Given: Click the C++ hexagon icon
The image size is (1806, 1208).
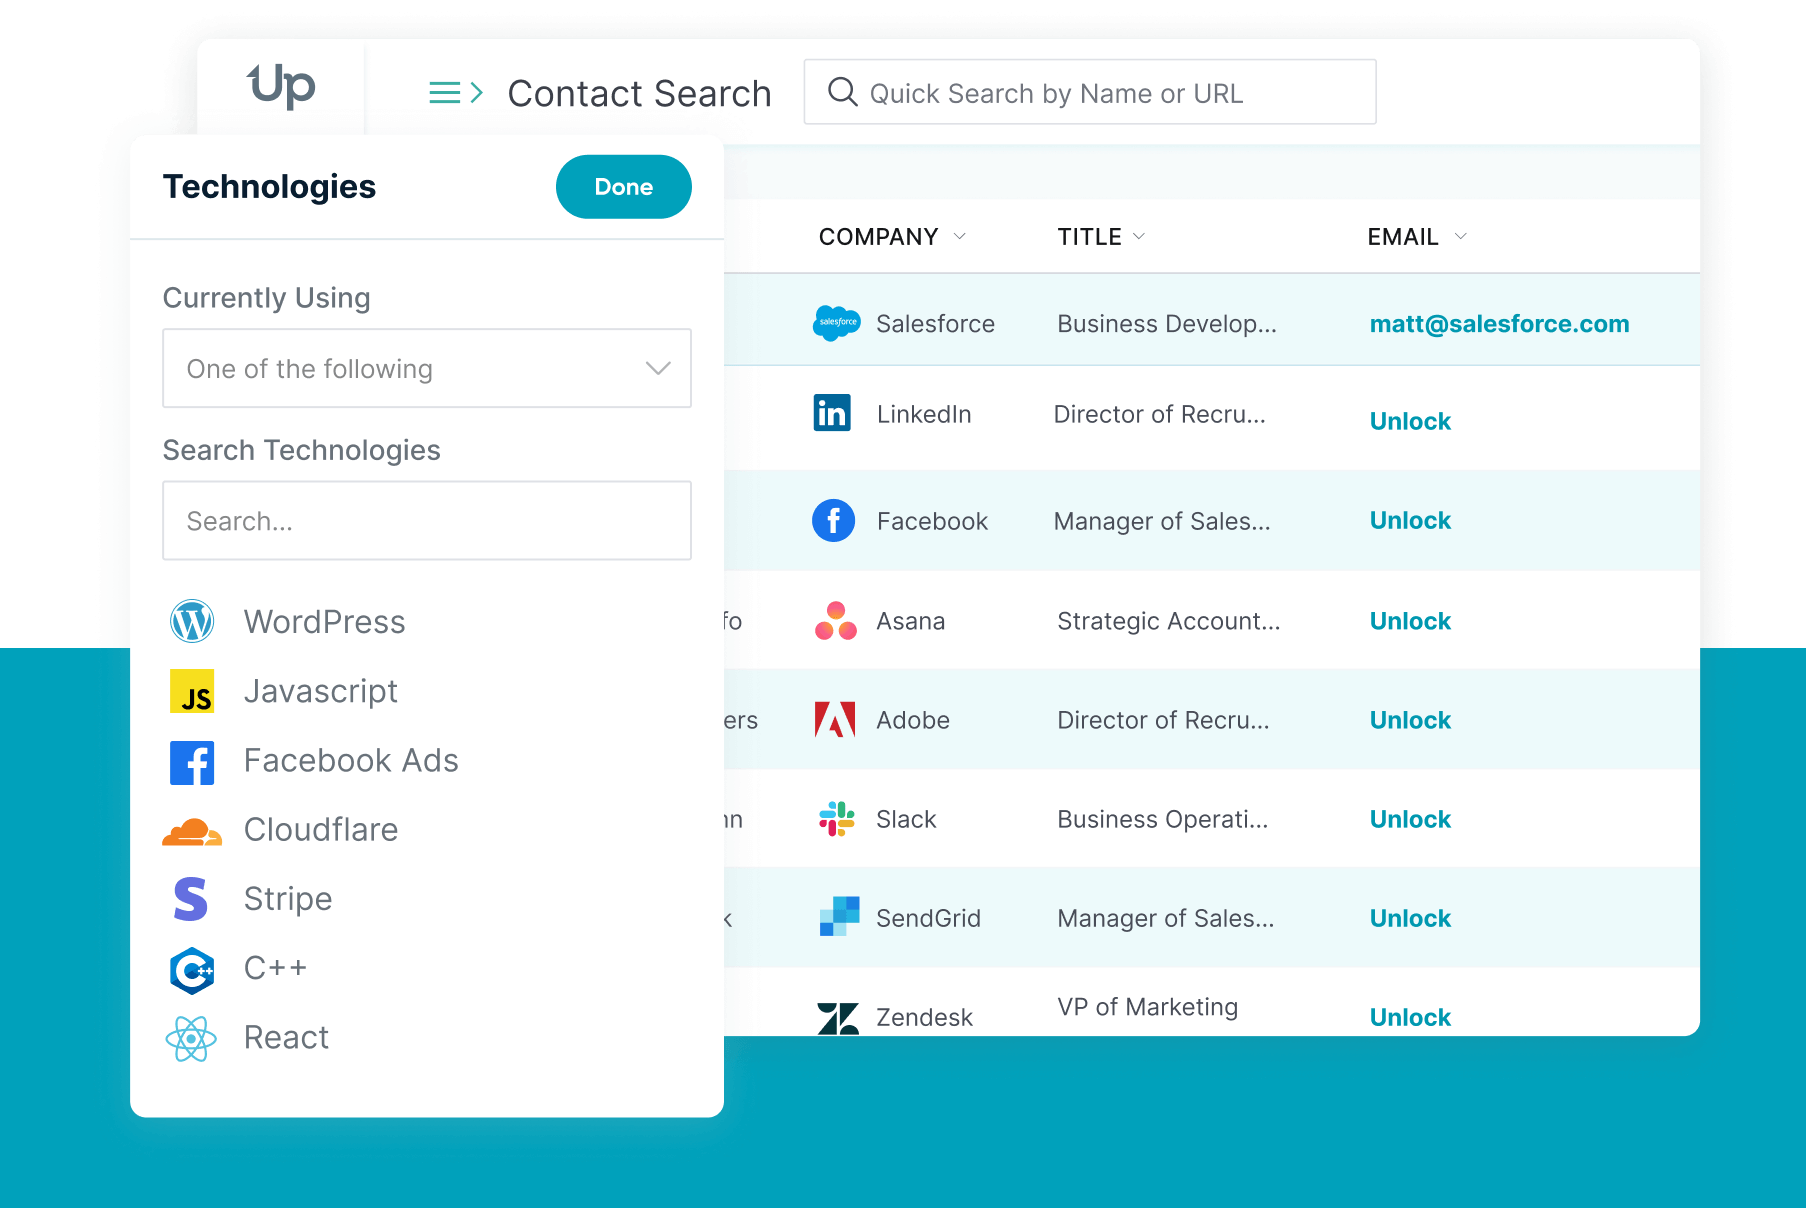Looking at the screenshot, I should [192, 969].
